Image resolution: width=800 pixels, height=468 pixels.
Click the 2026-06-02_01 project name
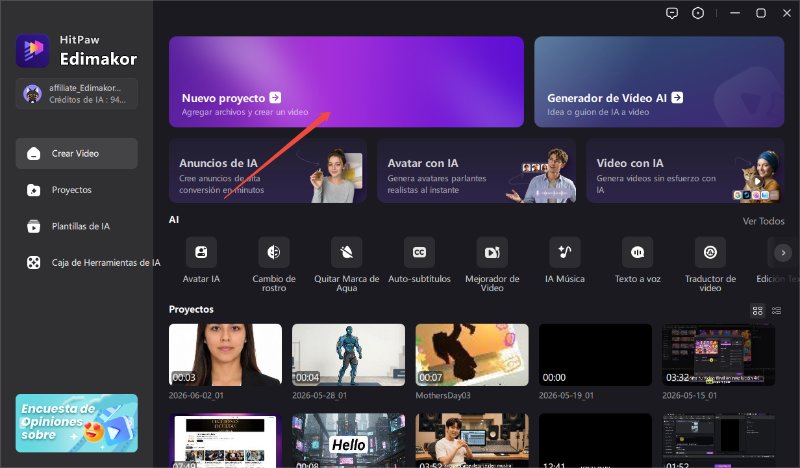[196, 396]
